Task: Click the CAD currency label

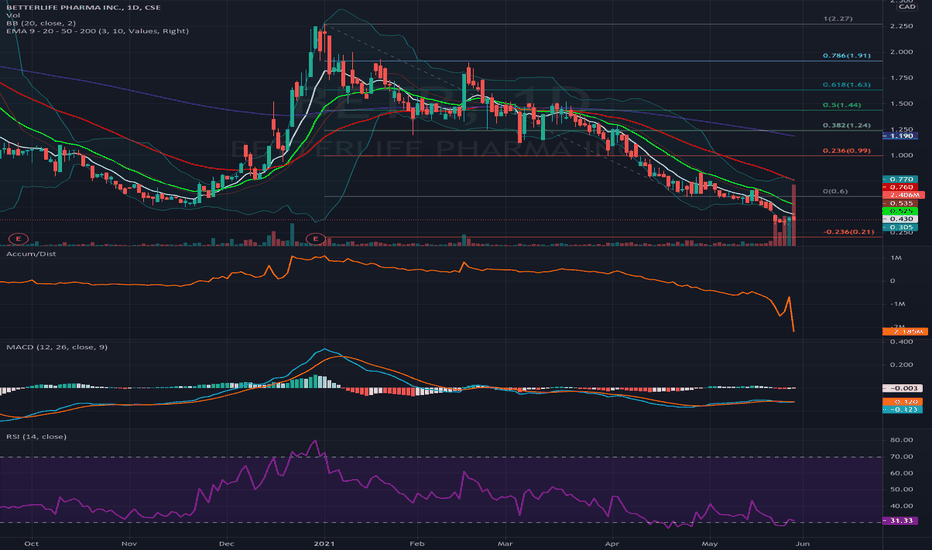Action: pos(906,7)
